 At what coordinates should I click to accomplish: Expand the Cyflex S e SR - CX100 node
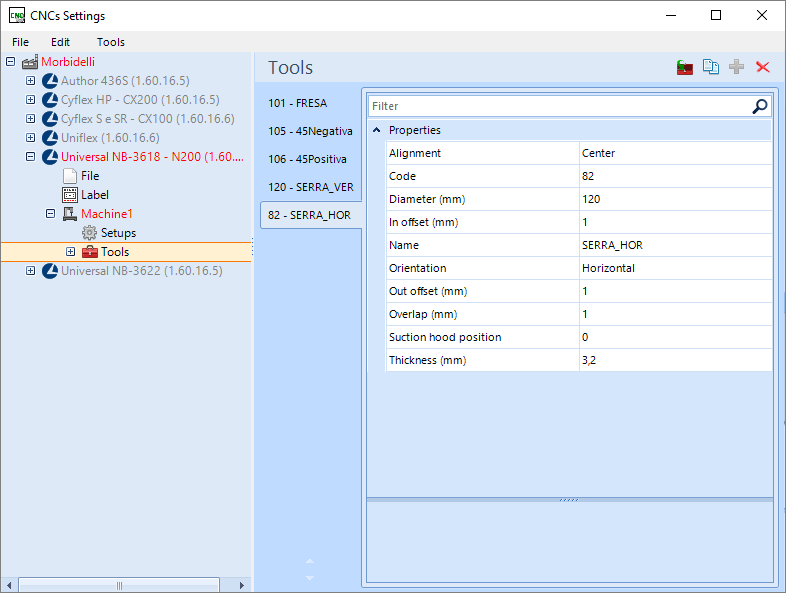click(x=31, y=119)
